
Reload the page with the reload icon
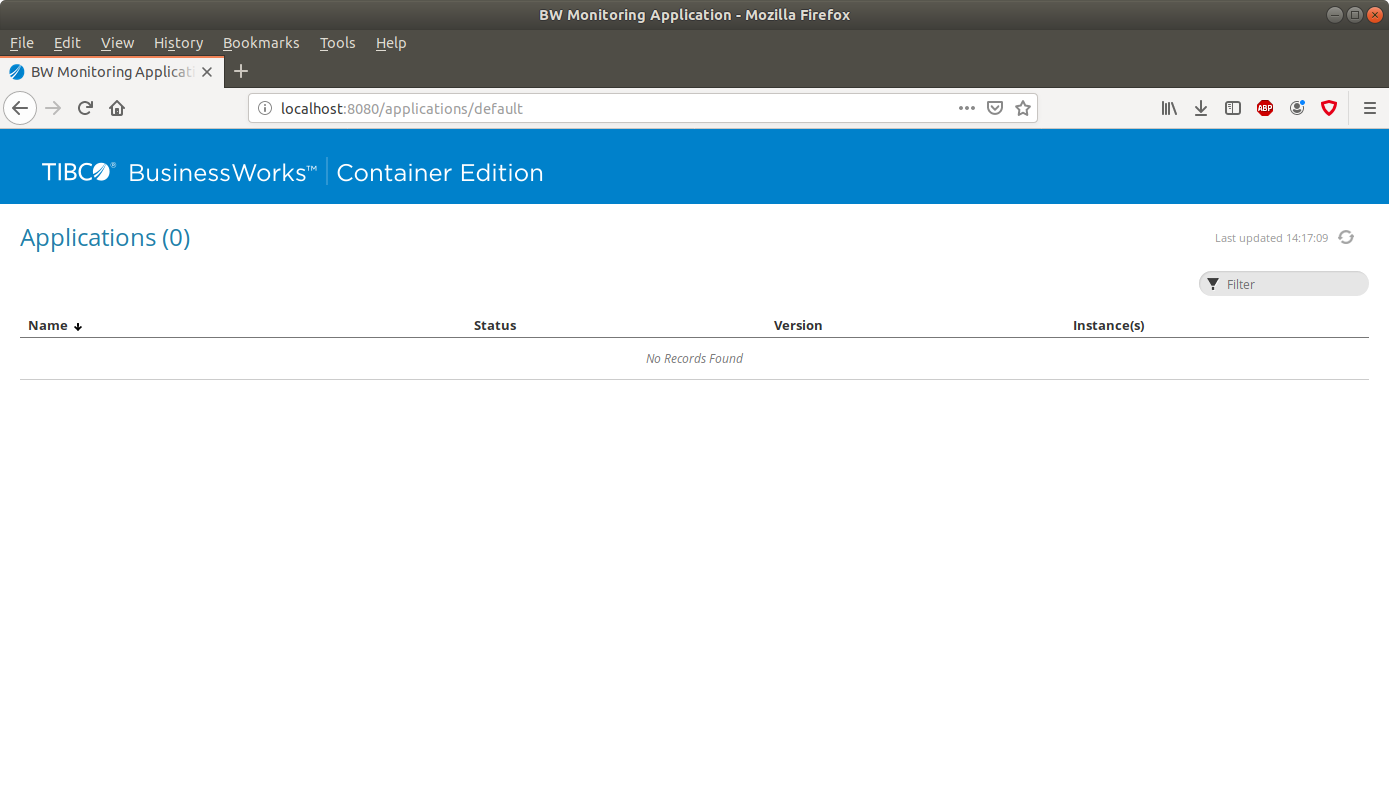tap(85, 108)
